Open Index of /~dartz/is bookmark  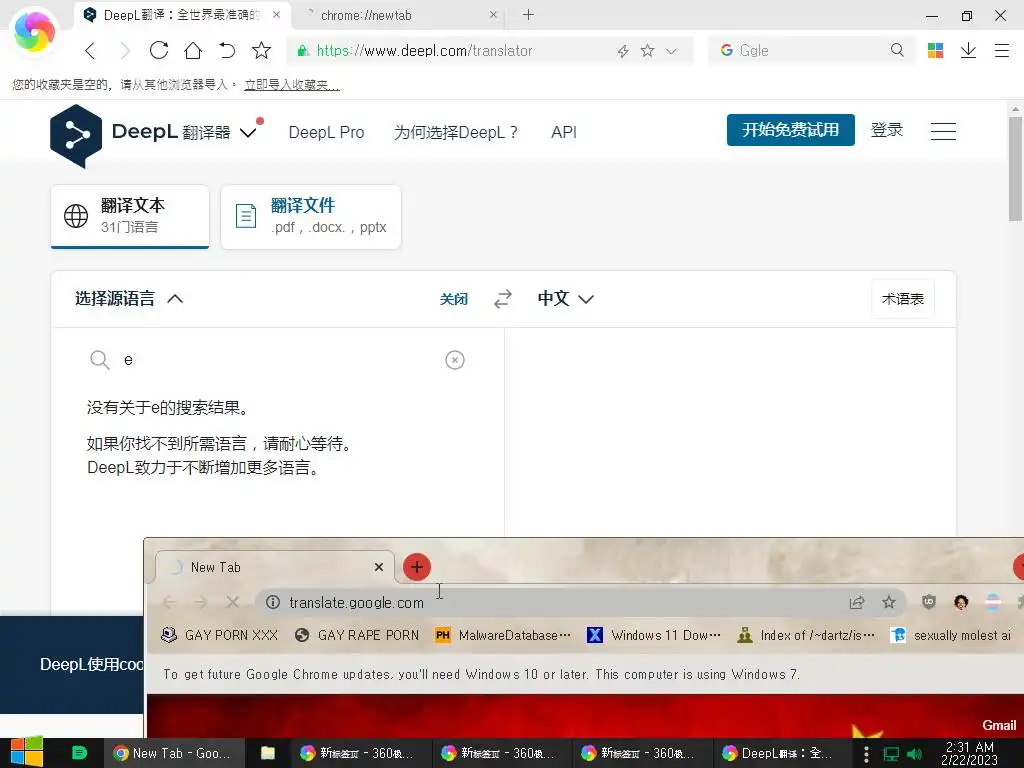tap(805, 635)
